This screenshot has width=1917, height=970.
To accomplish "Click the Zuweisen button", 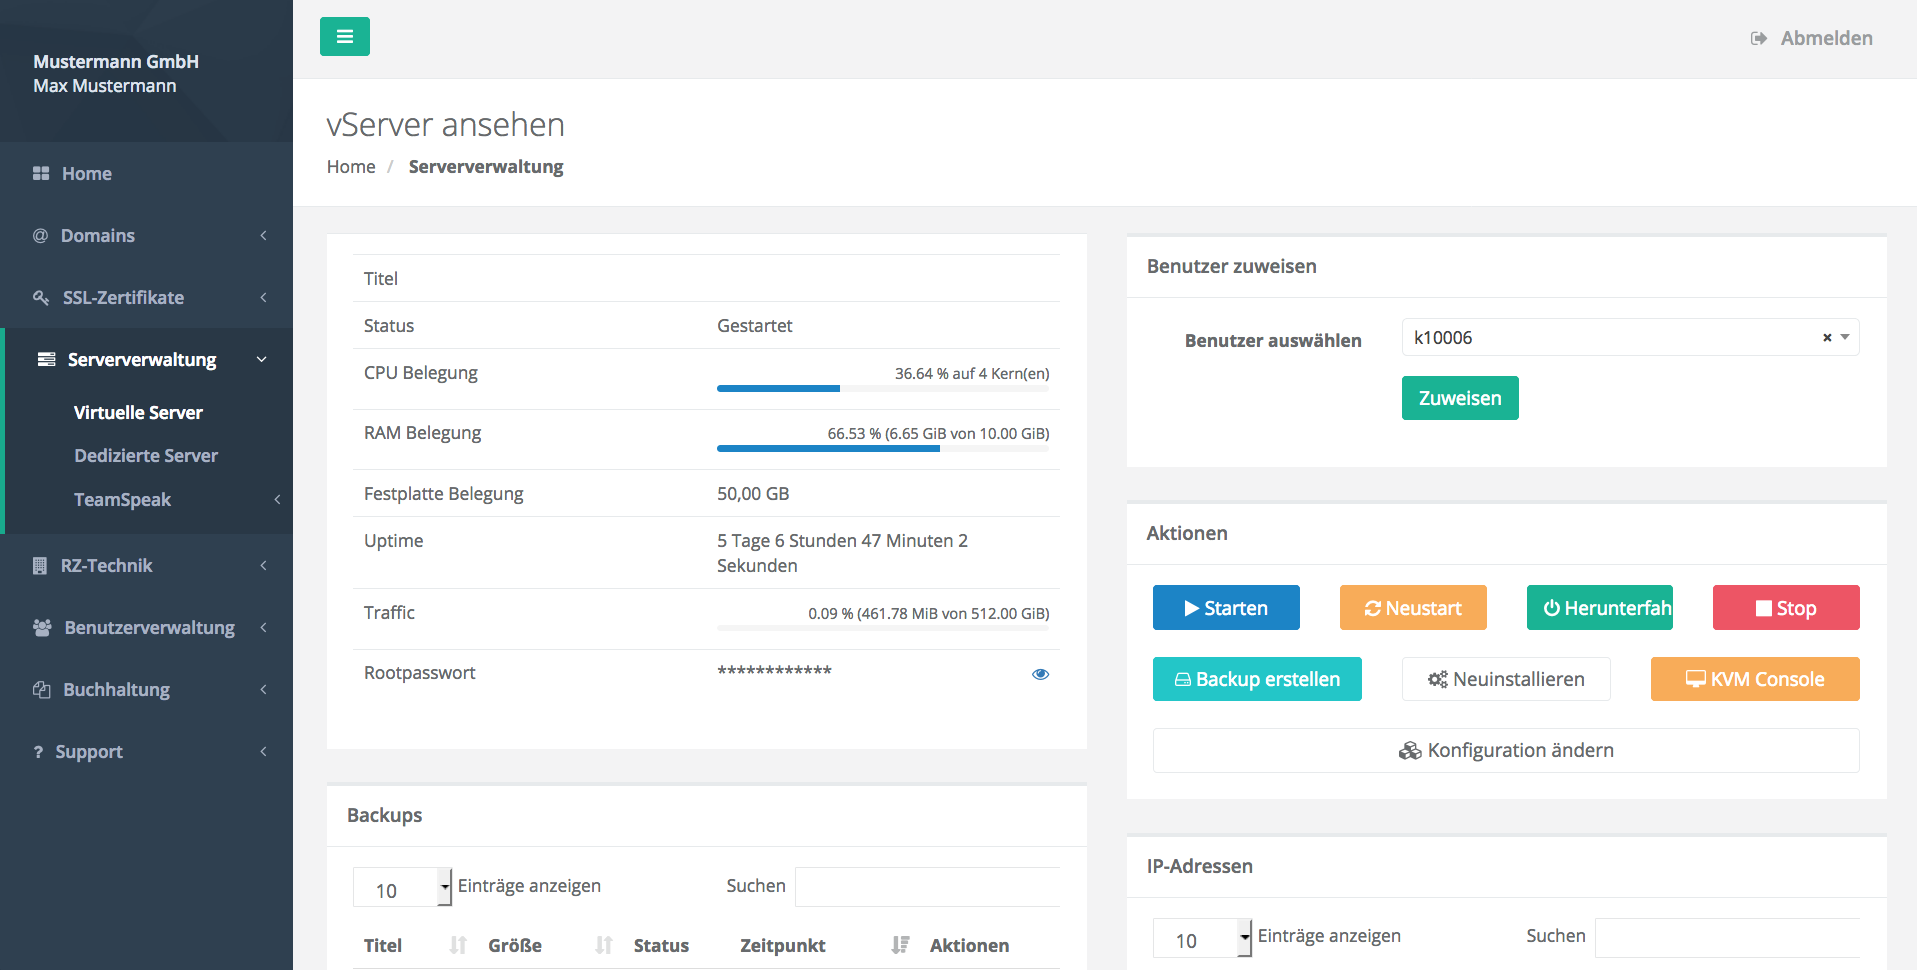I will pos(1460,398).
